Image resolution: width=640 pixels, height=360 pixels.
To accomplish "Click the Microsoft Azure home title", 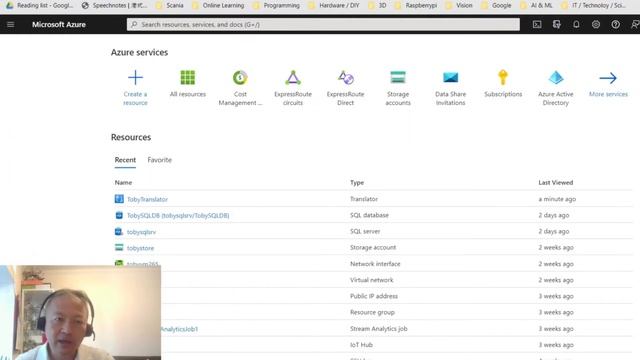I will [x=59, y=24].
